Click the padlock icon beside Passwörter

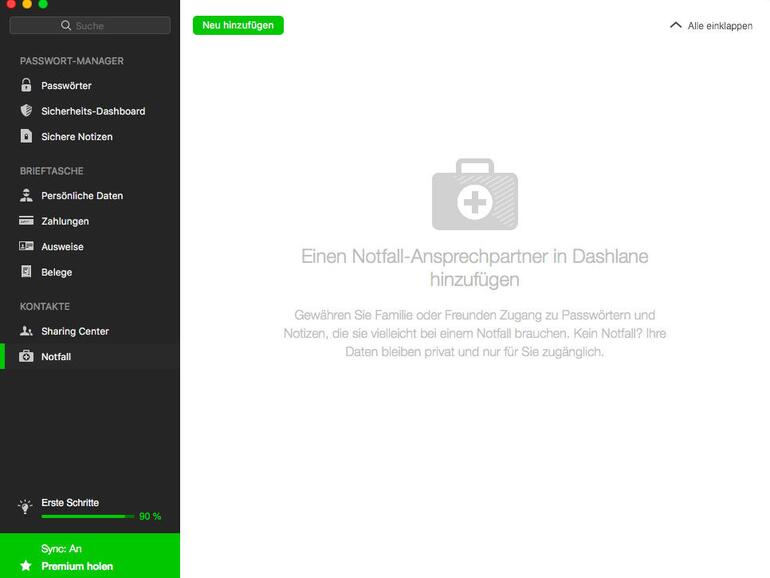tap(26, 85)
